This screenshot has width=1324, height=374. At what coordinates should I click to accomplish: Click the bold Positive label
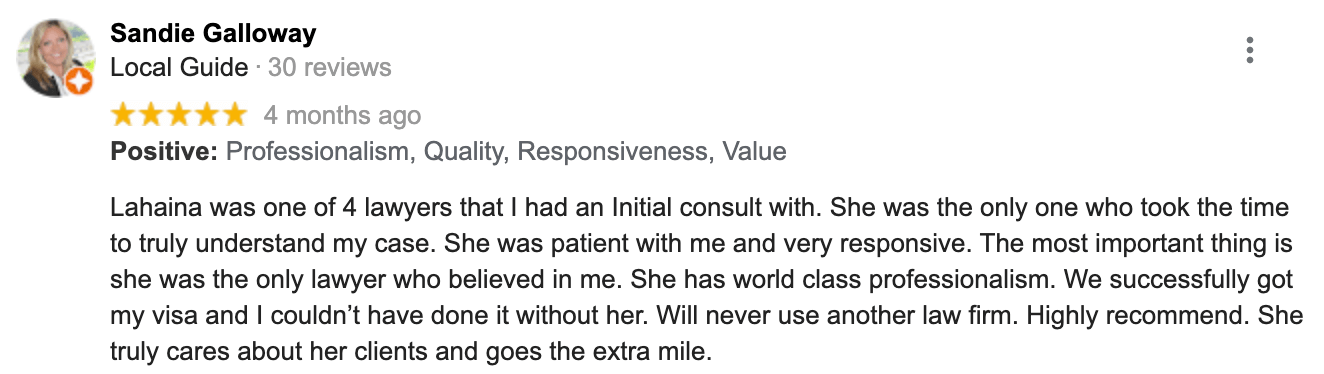pos(164,152)
